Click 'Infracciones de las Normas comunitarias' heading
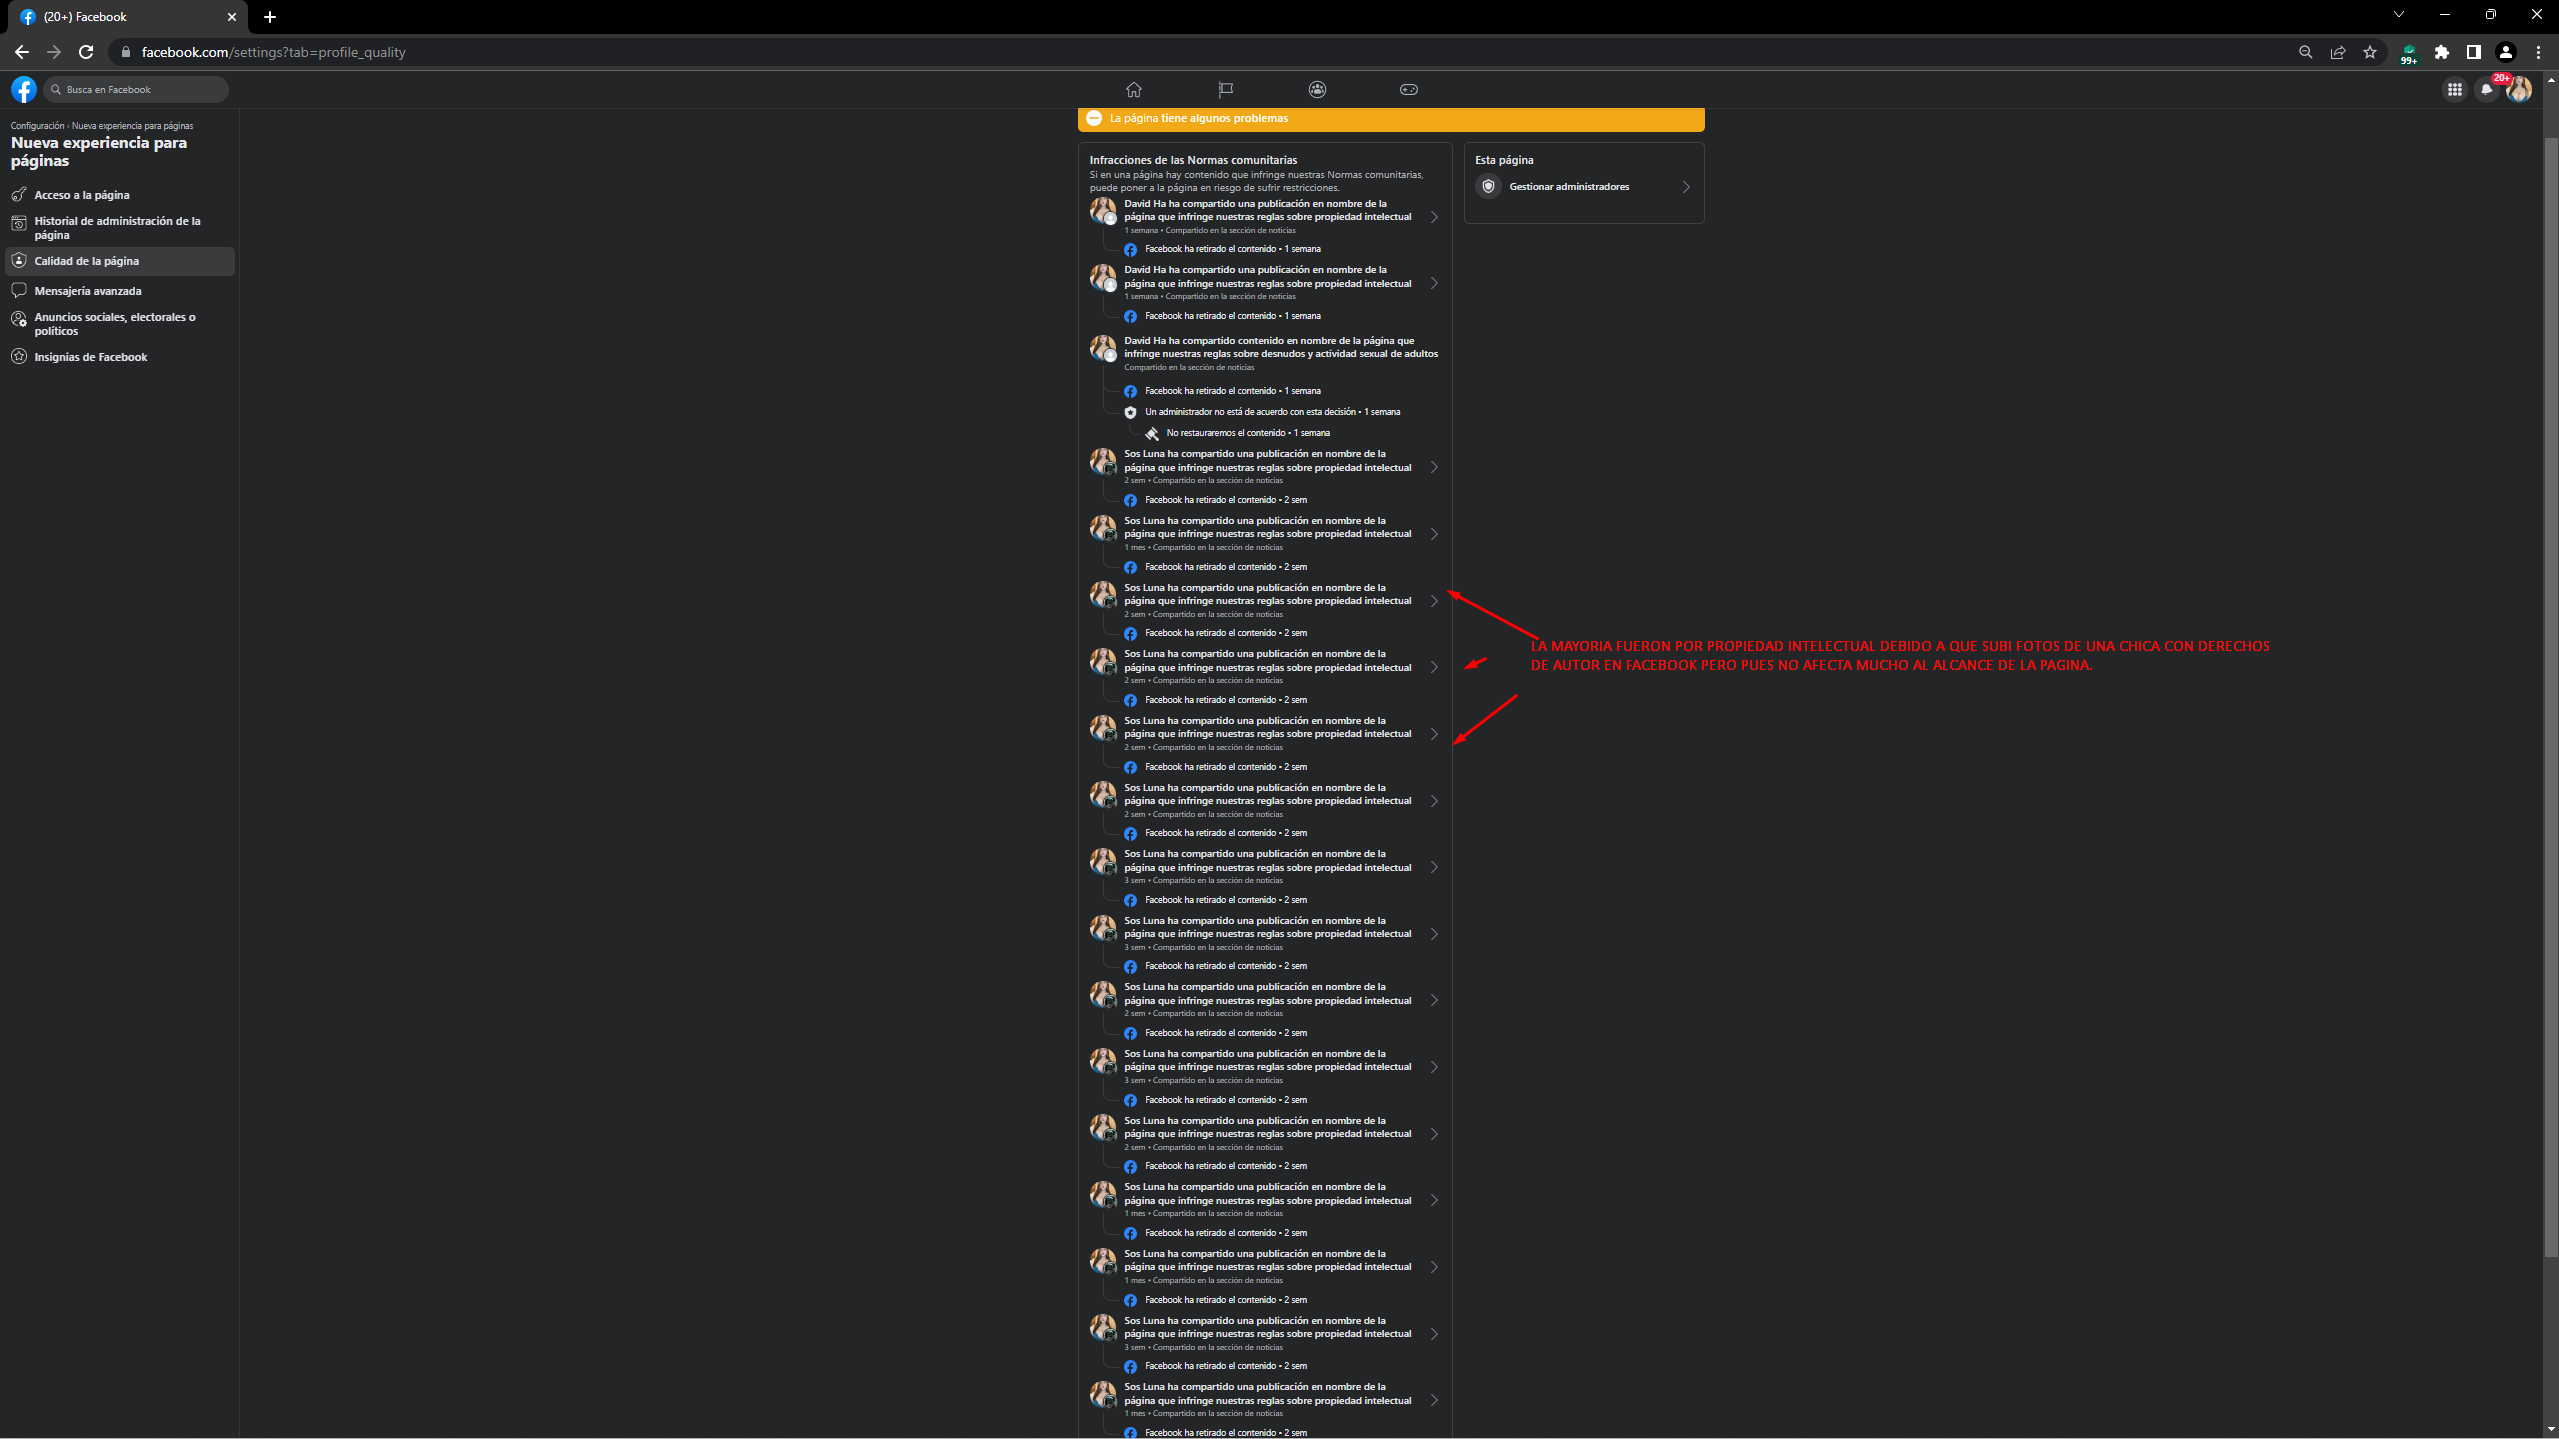The height and width of the screenshot is (1439, 2559). [1193, 160]
